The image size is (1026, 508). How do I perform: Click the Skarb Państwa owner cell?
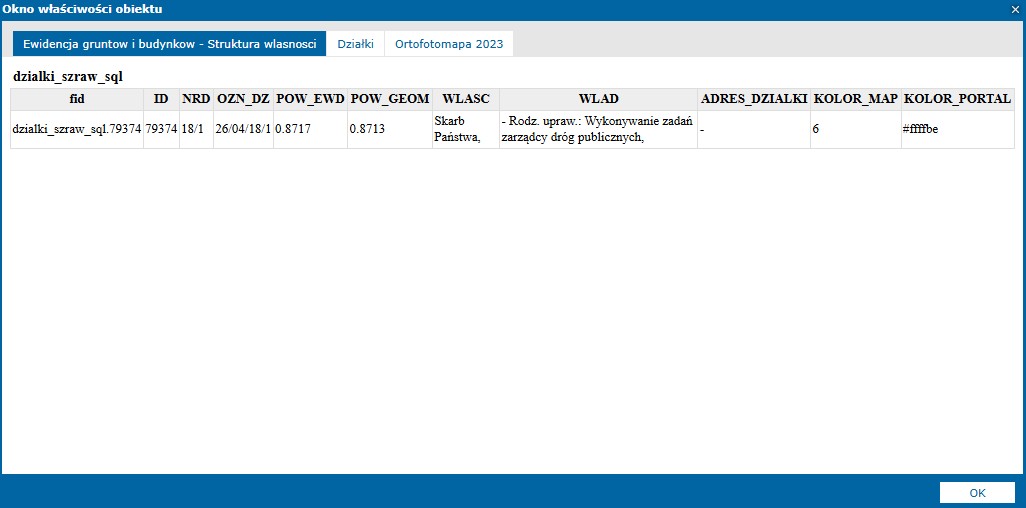(465, 129)
